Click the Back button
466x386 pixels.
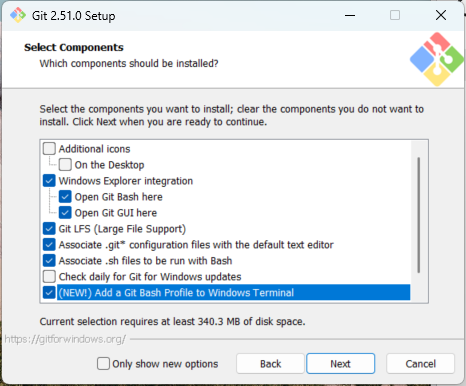[x=270, y=364]
